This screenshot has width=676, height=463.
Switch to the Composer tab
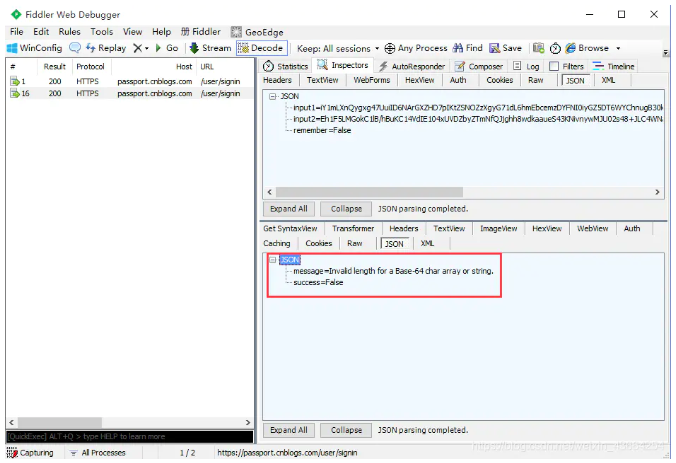[x=479, y=66]
